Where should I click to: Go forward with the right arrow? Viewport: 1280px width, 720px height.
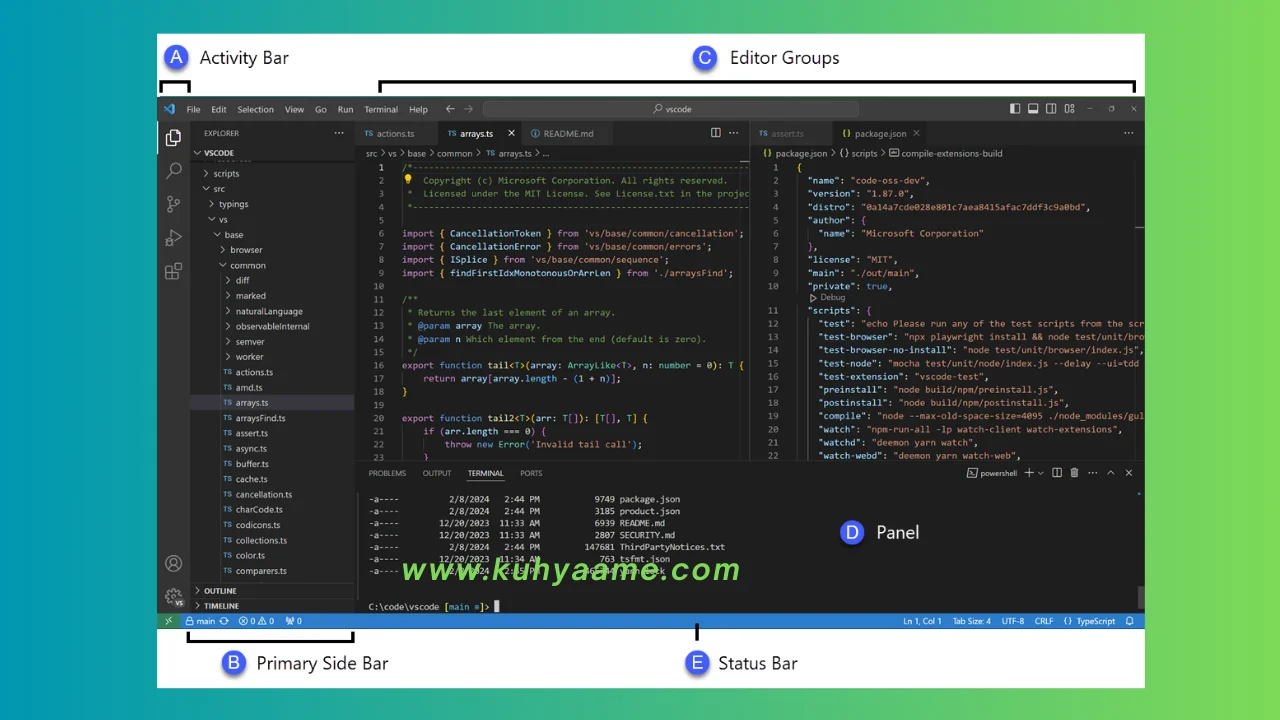[x=468, y=109]
